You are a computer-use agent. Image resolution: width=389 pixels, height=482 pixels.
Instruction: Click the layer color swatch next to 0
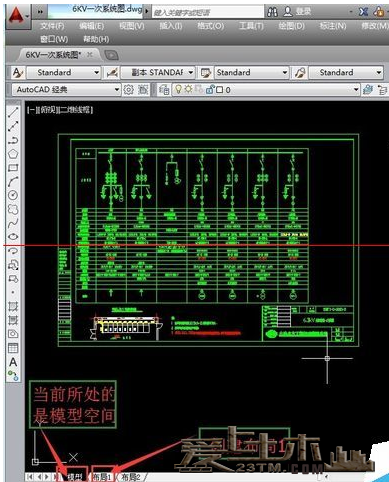[x=220, y=90]
